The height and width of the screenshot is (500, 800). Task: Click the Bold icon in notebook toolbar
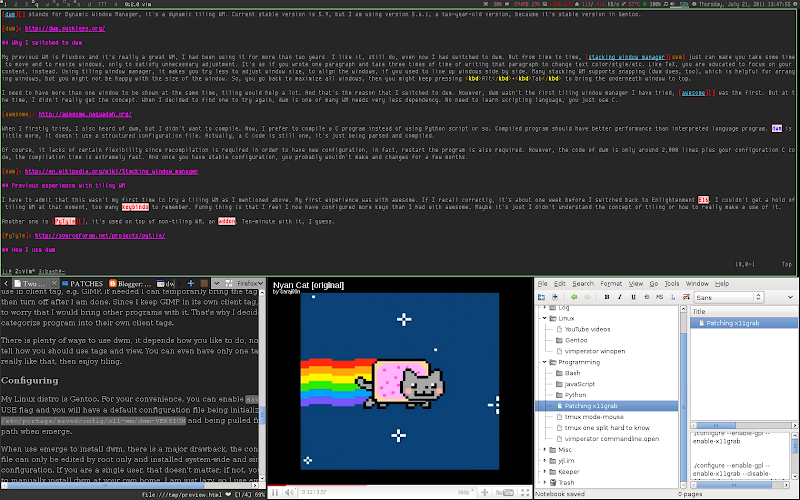point(607,297)
